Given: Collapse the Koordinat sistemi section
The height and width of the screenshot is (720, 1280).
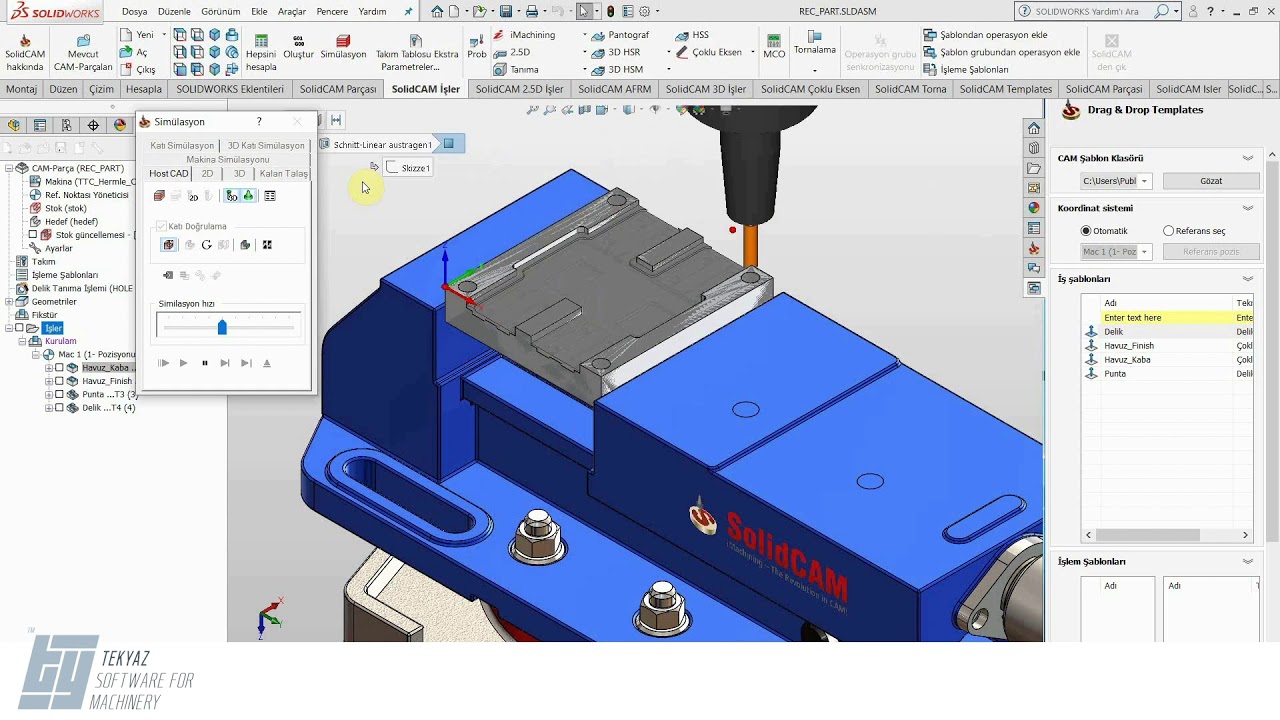Looking at the screenshot, I should pyautogui.click(x=1247, y=208).
